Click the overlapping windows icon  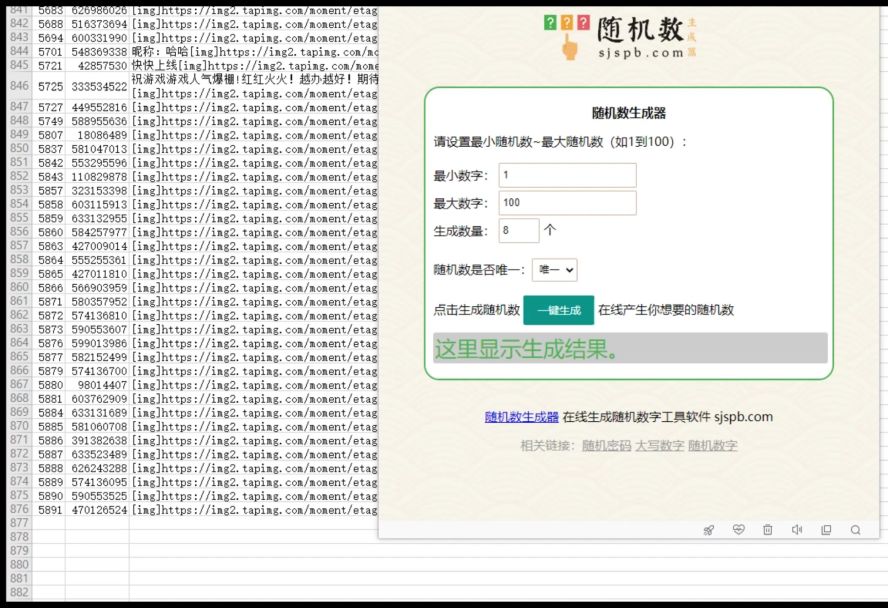pos(826,530)
